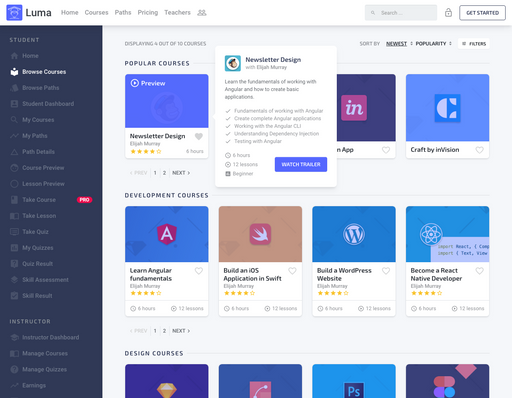Open the Learn Angular fundamentals course title
The width and height of the screenshot is (512, 398).
(151, 274)
